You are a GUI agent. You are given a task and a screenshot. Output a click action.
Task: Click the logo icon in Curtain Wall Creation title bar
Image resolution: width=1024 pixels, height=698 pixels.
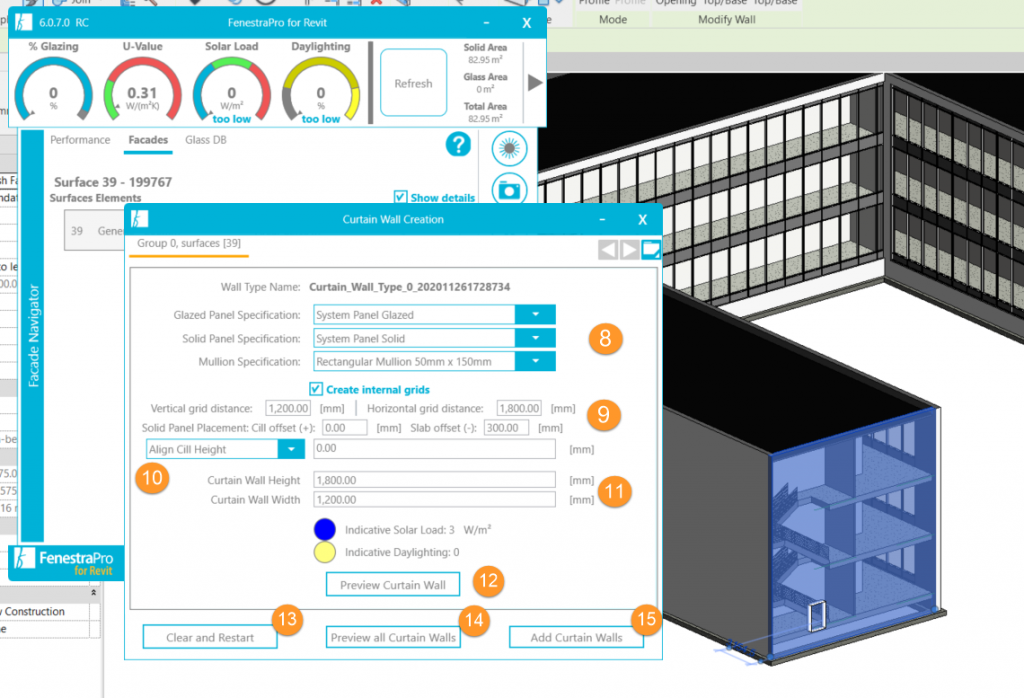pyautogui.click(x=139, y=219)
